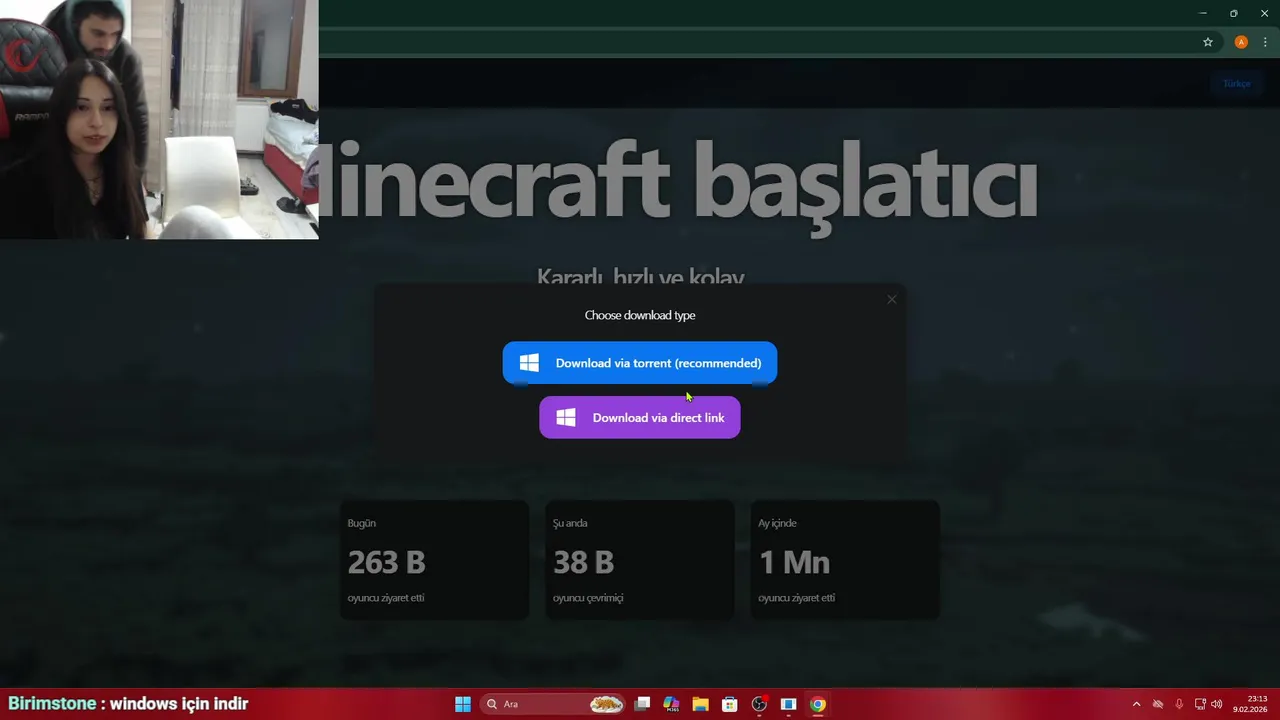Open the blue window app in taskbar

click(x=788, y=704)
